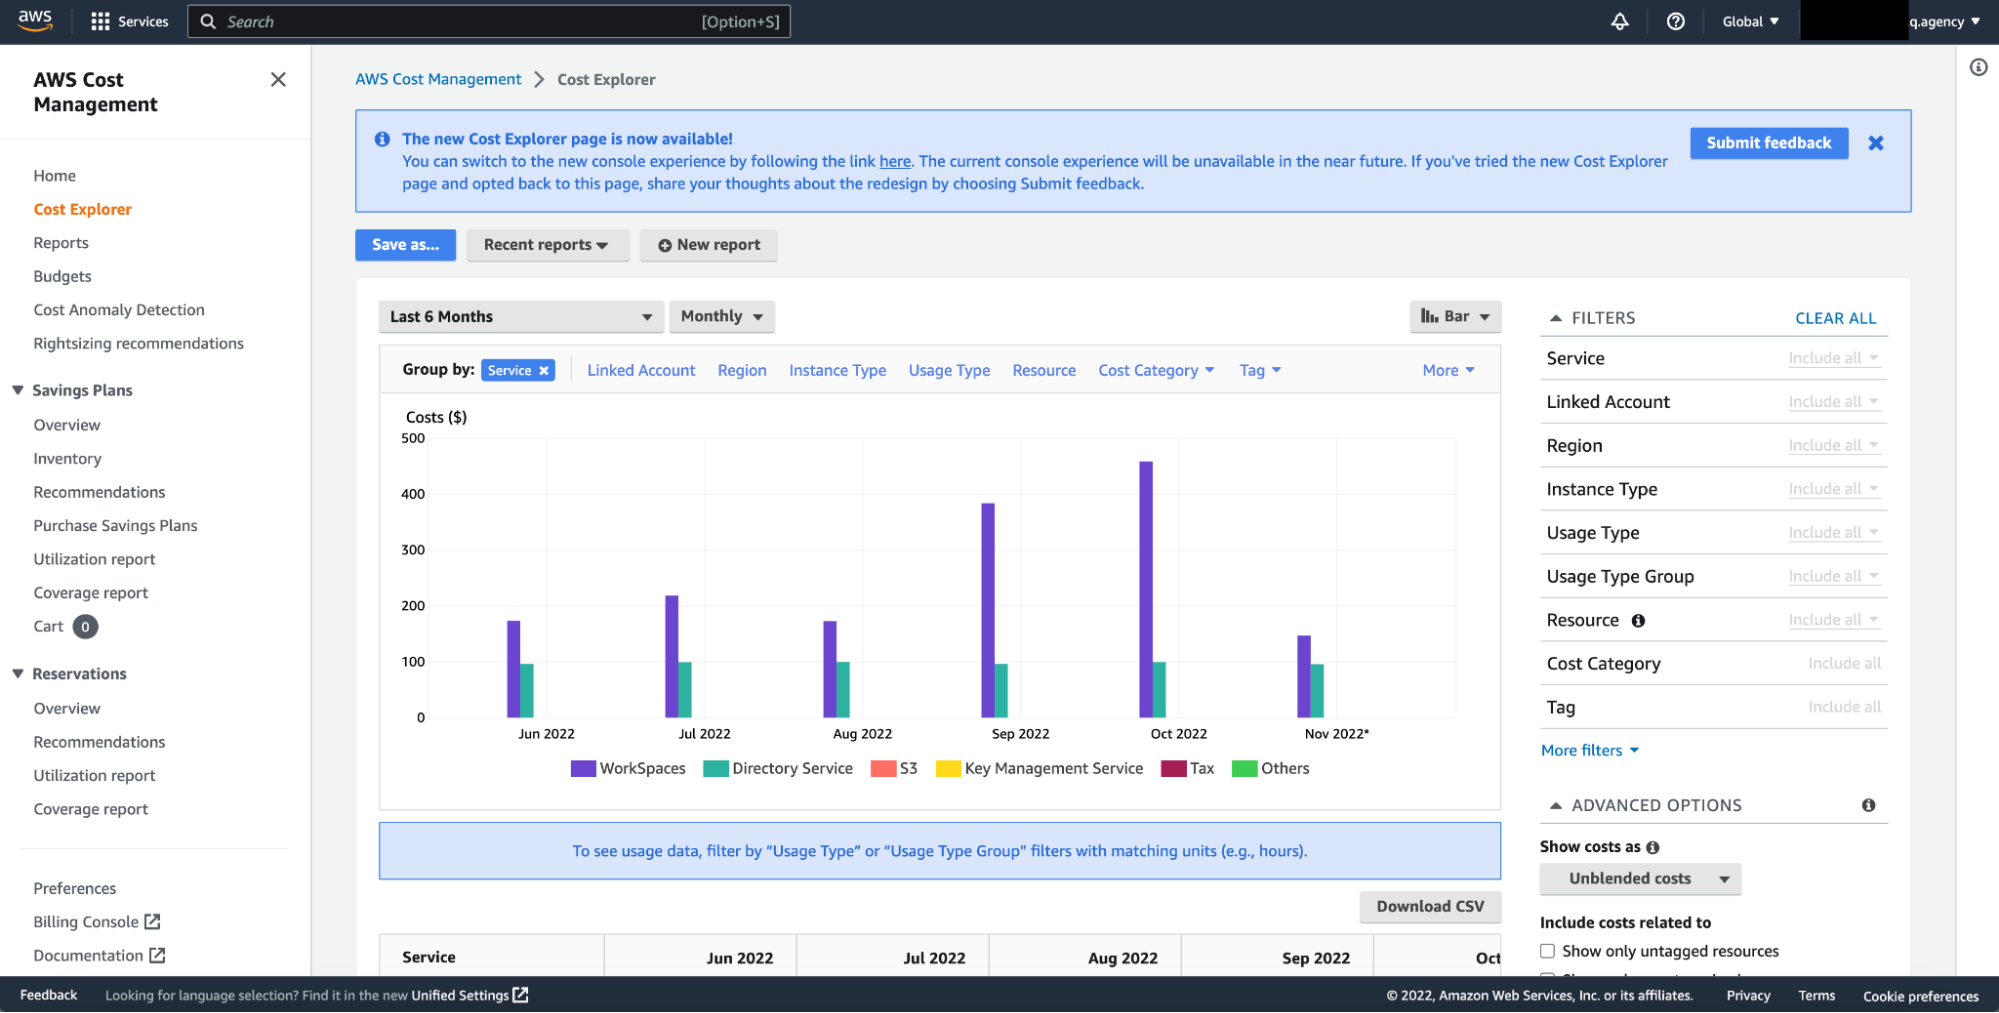Click the Save as... button
The height and width of the screenshot is (1013, 1999).
(405, 245)
